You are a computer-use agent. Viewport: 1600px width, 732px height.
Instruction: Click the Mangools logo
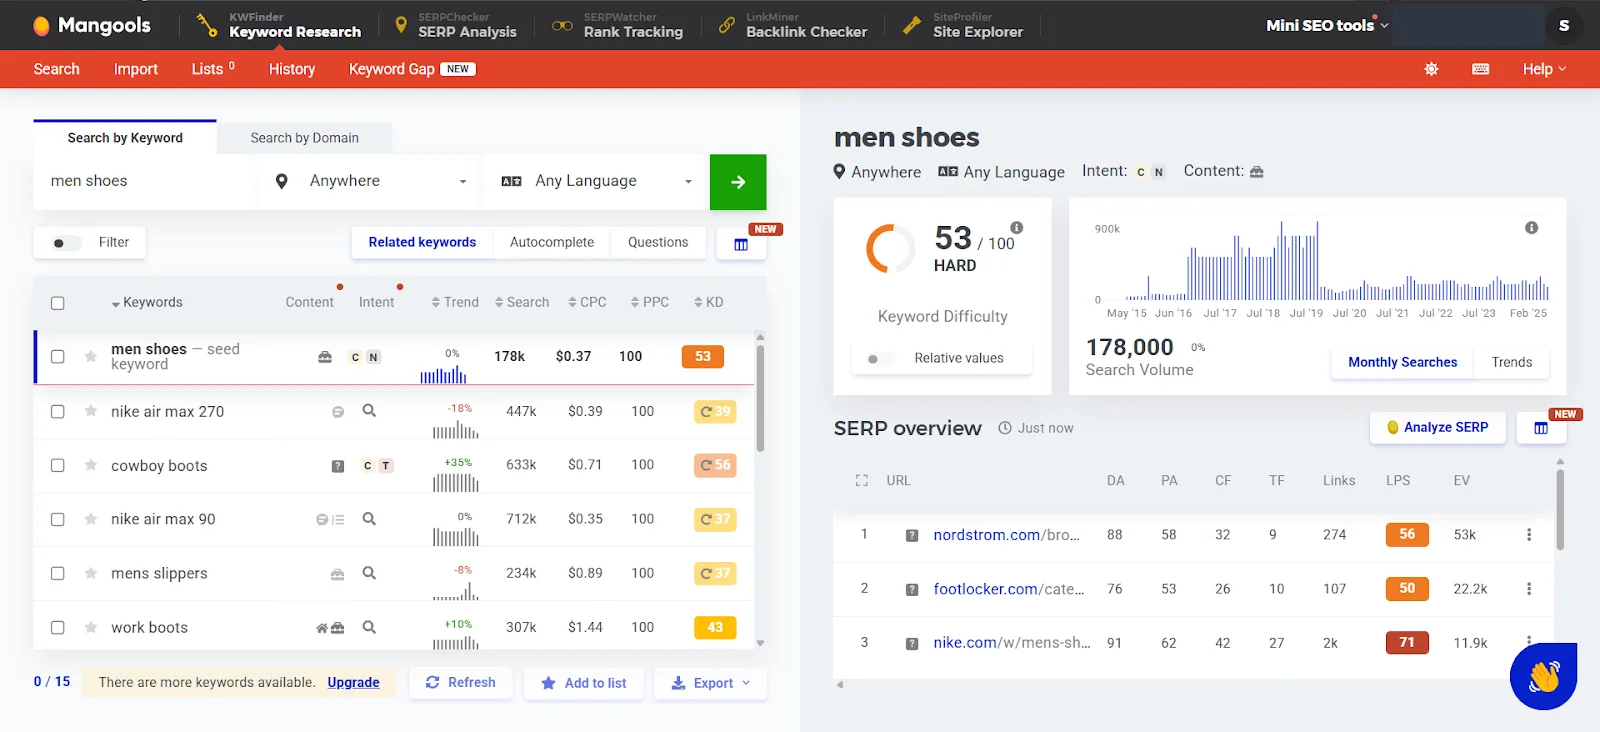tap(92, 25)
